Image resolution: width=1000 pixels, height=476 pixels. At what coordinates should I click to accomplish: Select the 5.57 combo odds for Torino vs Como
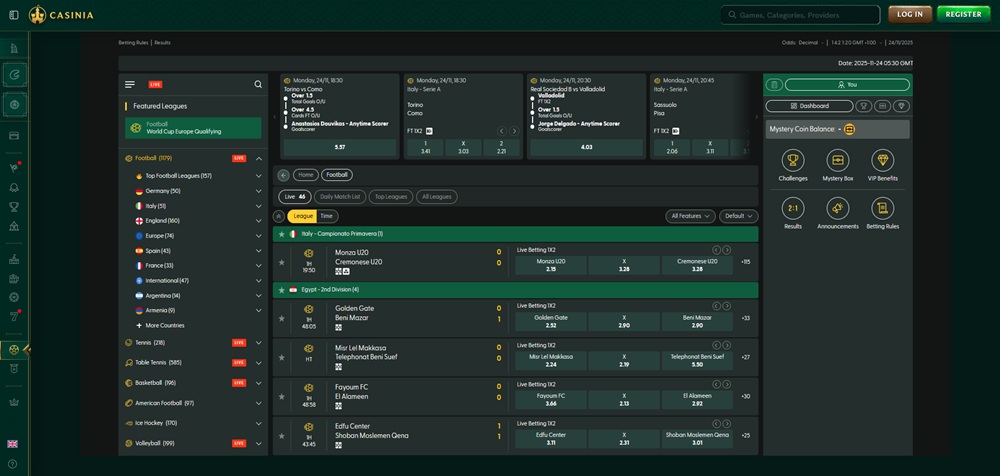coord(339,147)
